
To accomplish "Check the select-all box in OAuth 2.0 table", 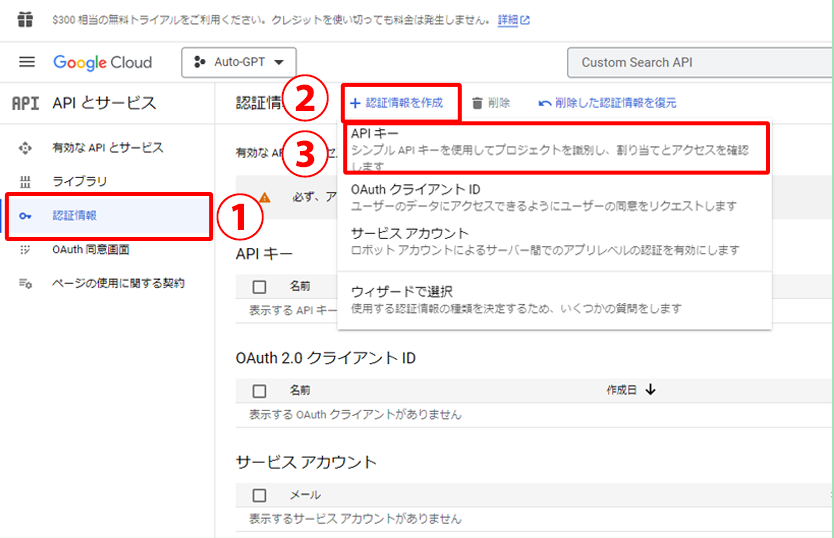I will tap(260, 390).
